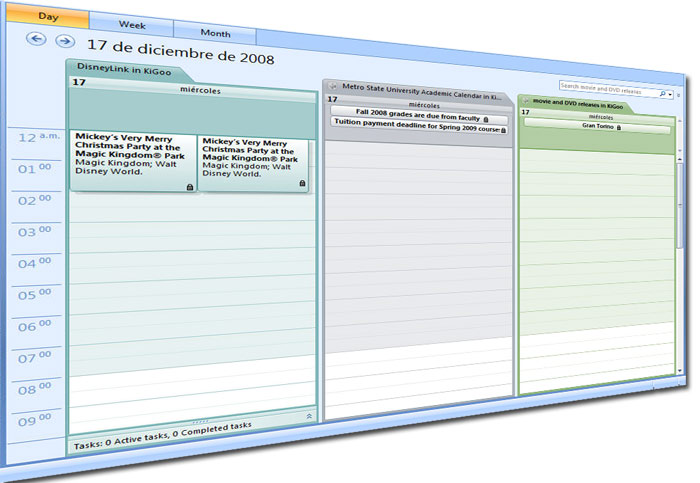Image resolution: width=700 pixels, height=483 pixels.
Task: Click the 01:00 time label
Action: (34, 168)
